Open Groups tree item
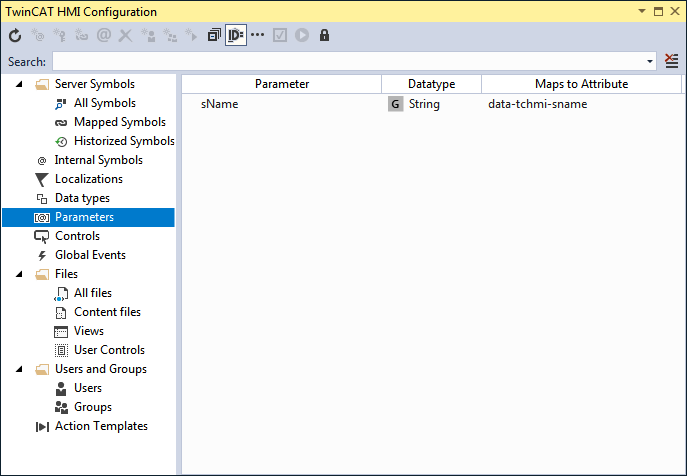This screenshot has height=476, width=687. pyautogui.click(x=92, y=407)
